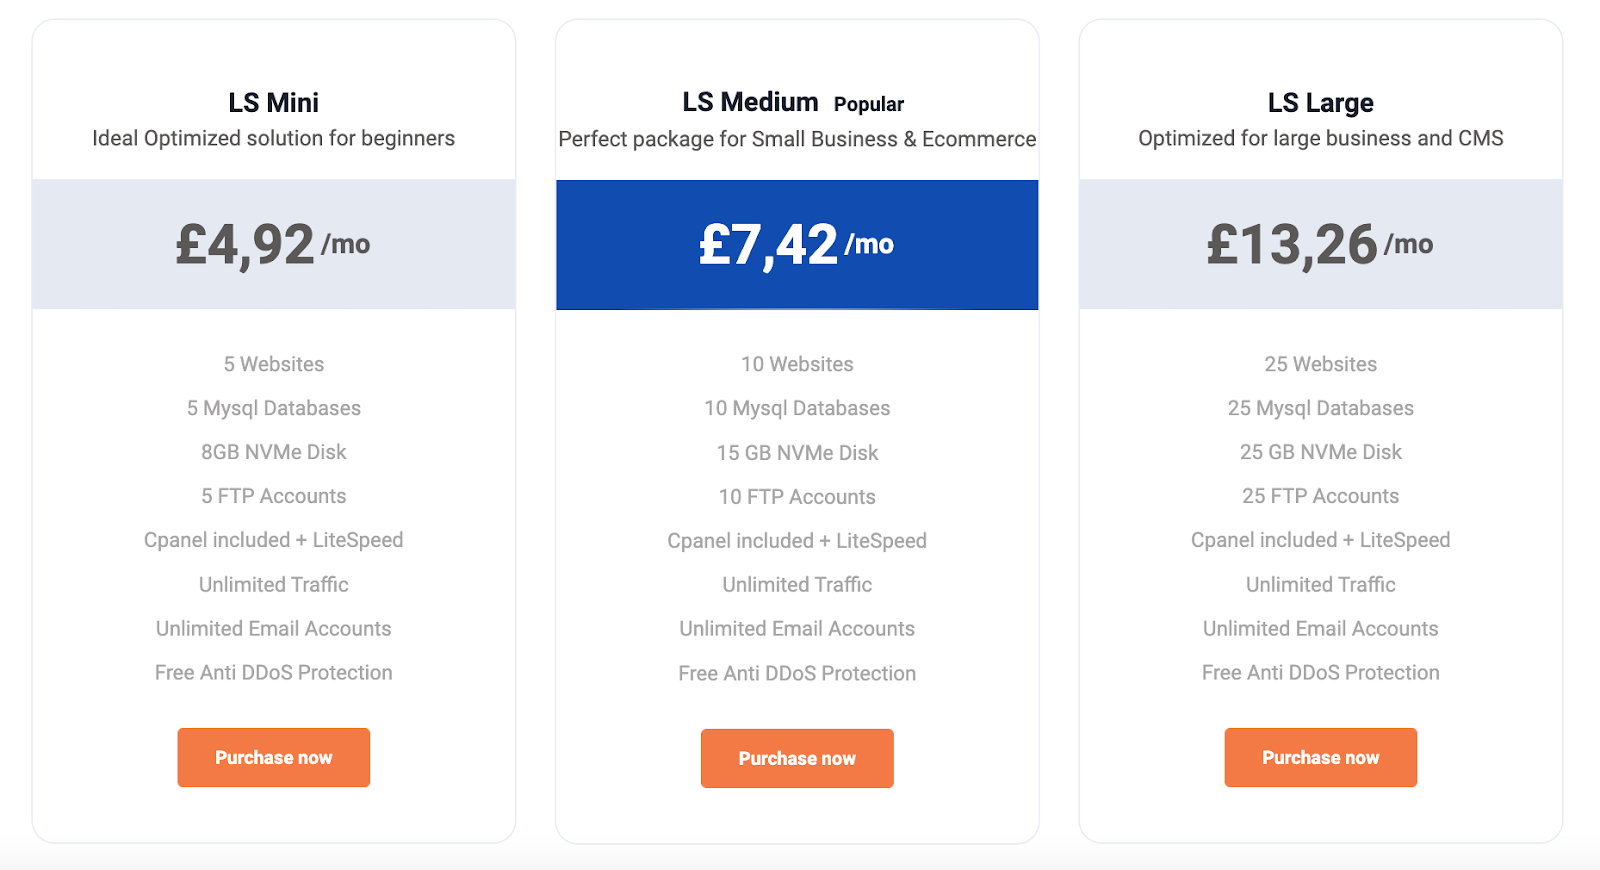Click 'Optimized for large business and CMS' text
1600x870 pixels.
coord(1320,138)
